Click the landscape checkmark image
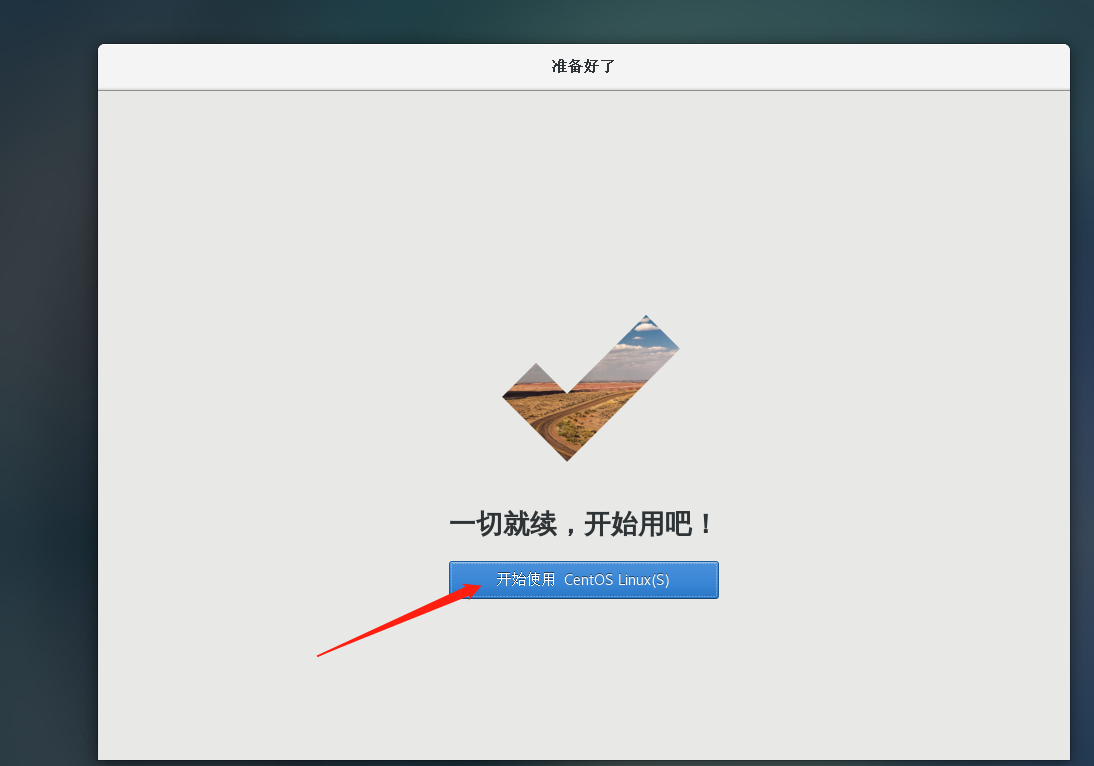The width and height of the screenshot is (1094, 766). [590, 388]
